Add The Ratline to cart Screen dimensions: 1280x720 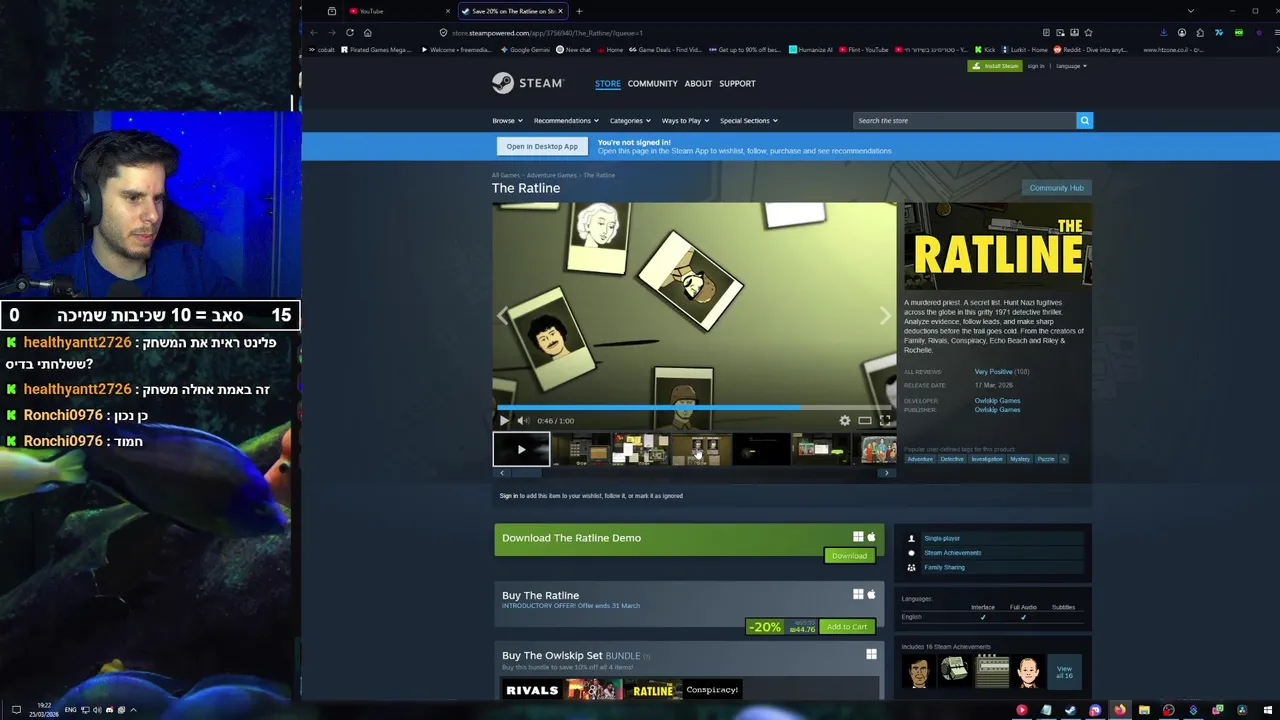pos(847,627)
